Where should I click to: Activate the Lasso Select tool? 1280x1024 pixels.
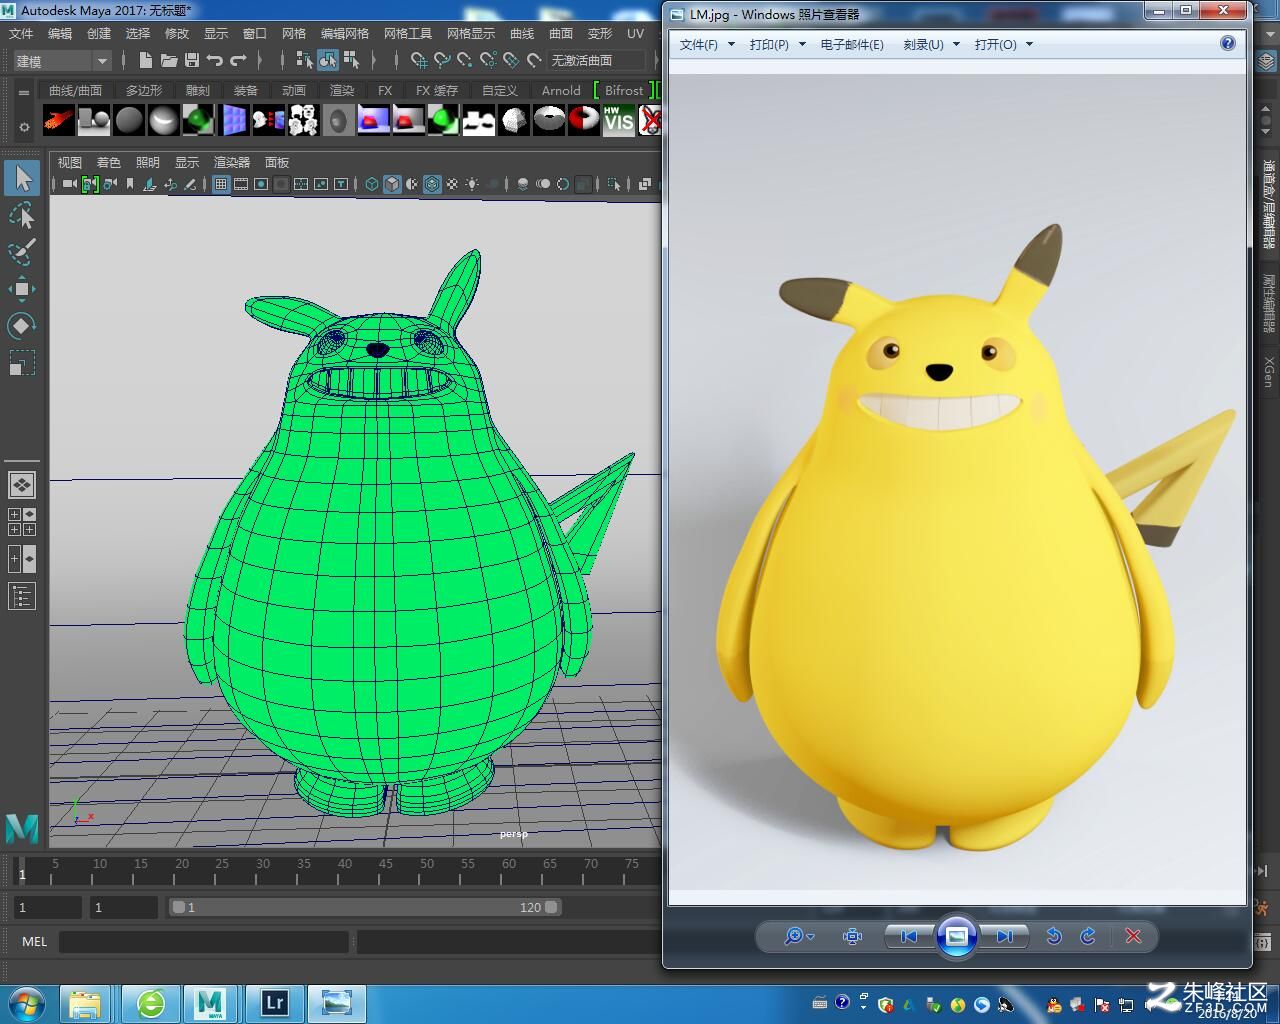pyautogui.click(x=22, y=215)
